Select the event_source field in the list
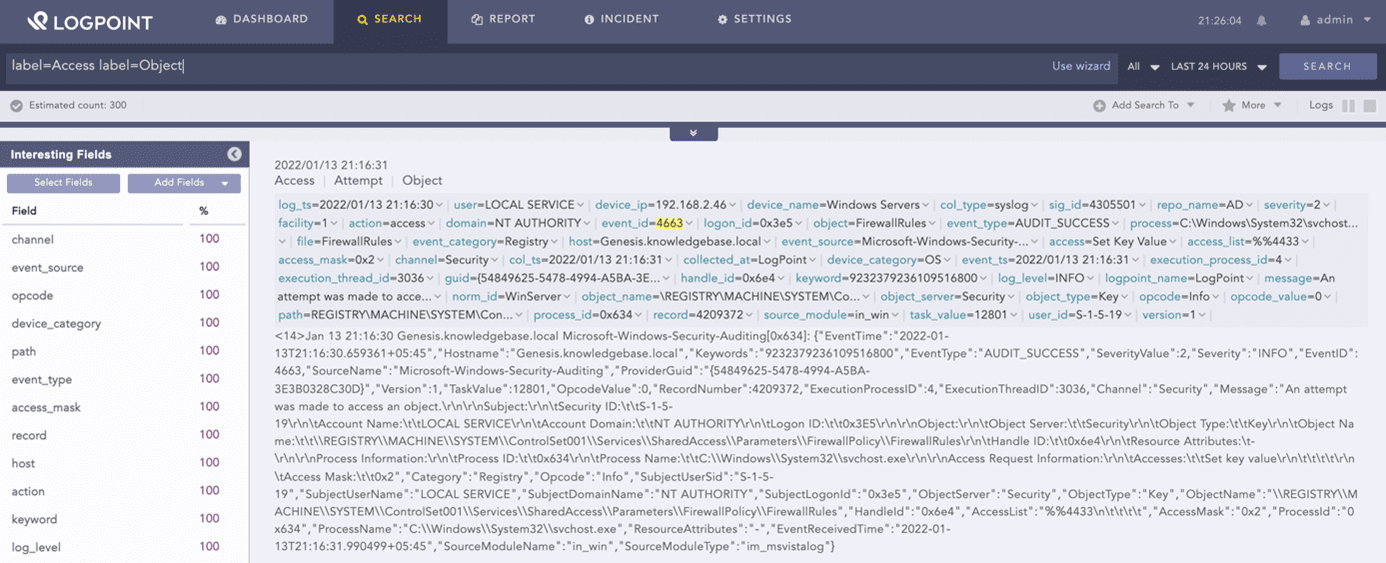Screen dimensions: 1386x563 48,267
